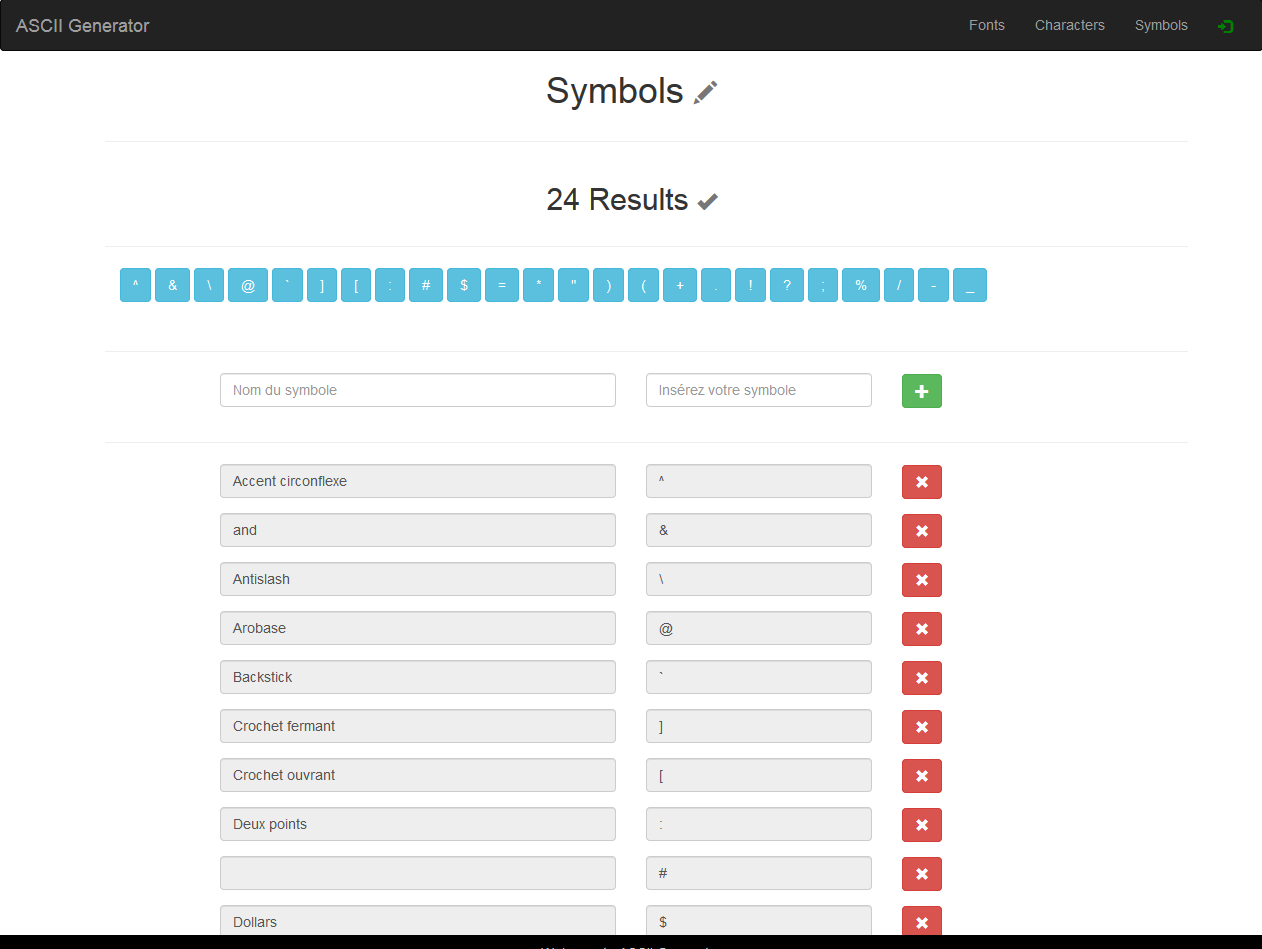Click the Accent circonflexe name field

(418, 481)
